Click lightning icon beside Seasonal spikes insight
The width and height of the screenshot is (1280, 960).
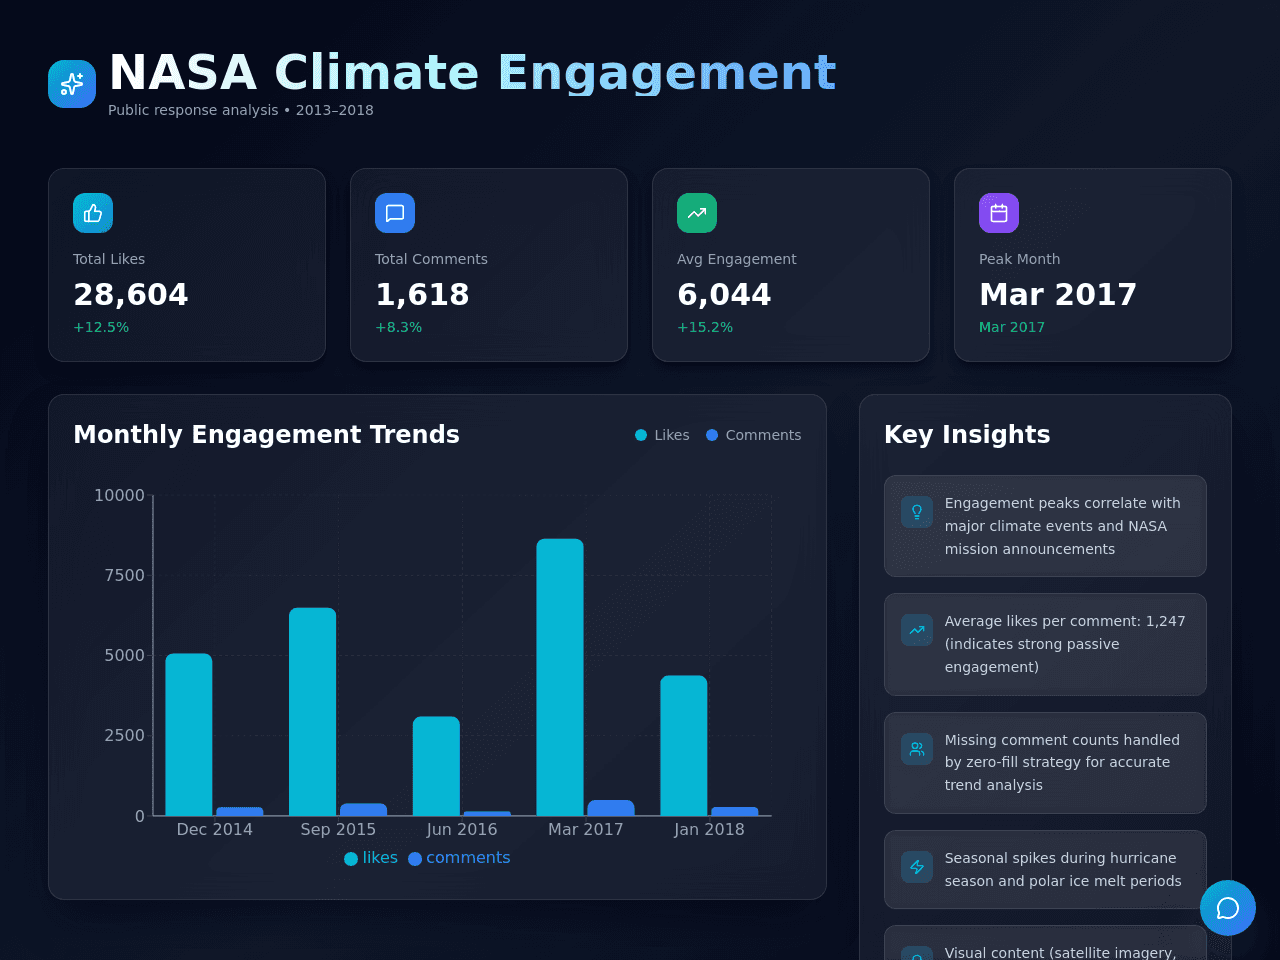tap(917, 867)
